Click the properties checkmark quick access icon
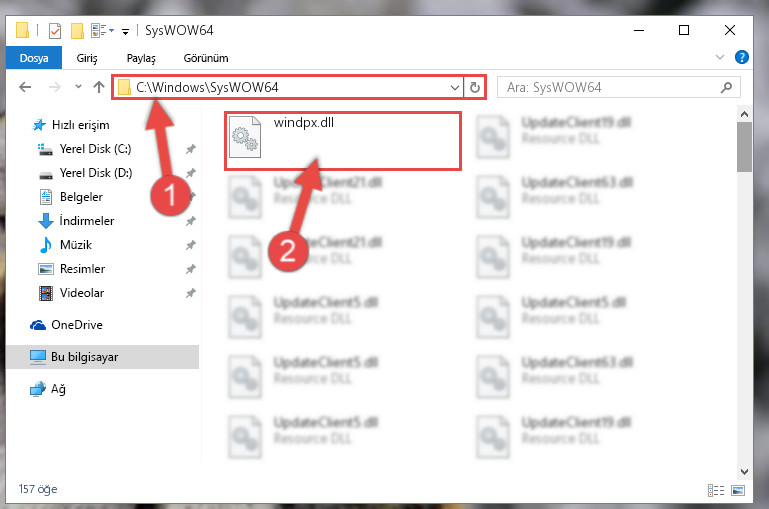 coord(55,31)
